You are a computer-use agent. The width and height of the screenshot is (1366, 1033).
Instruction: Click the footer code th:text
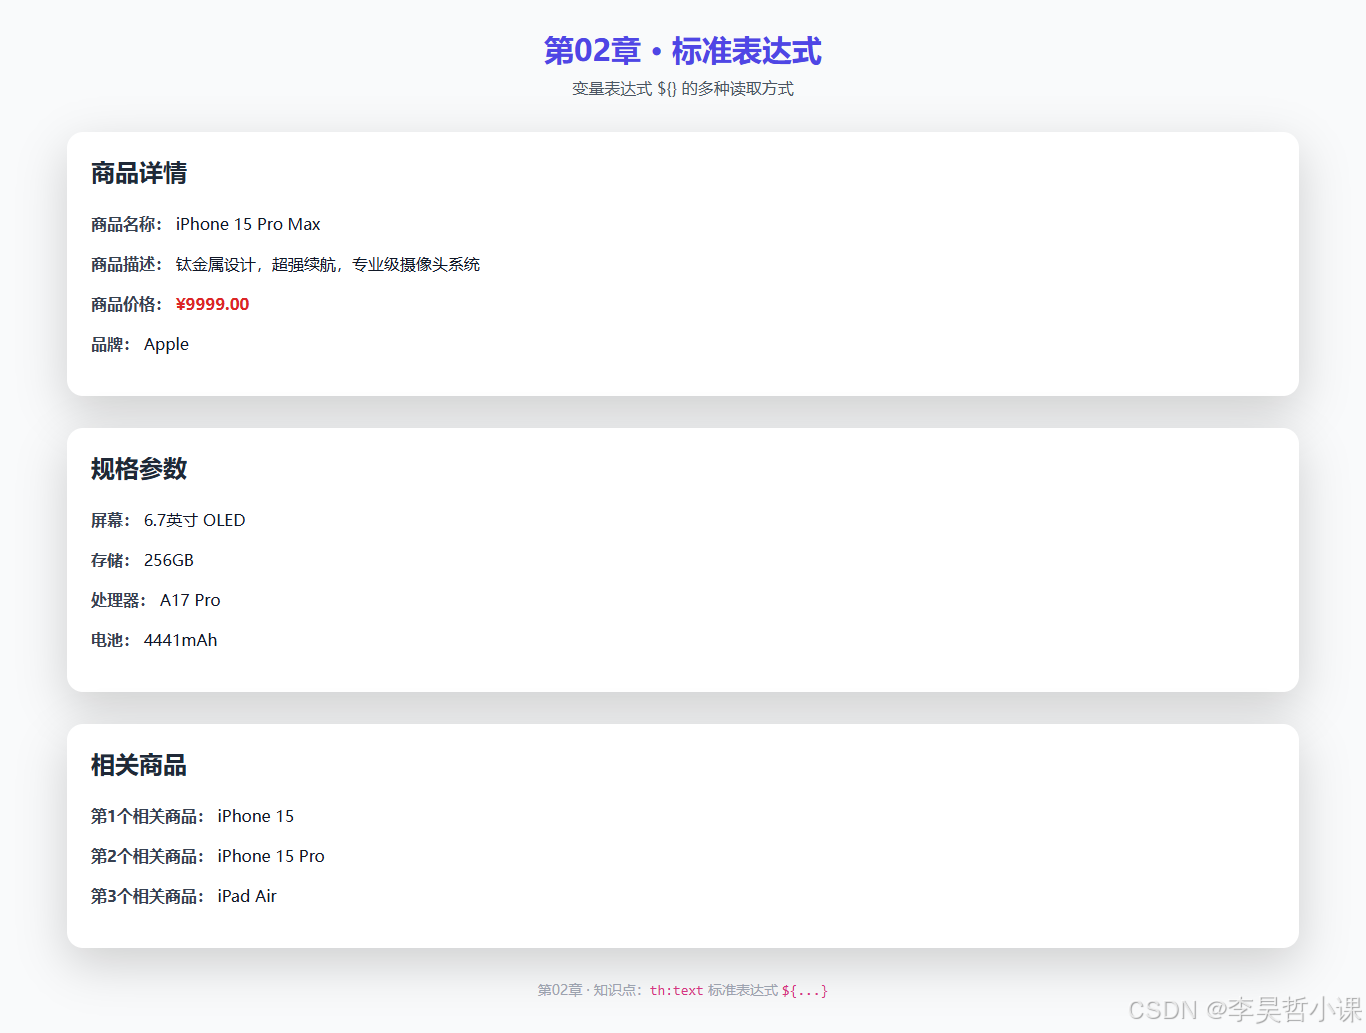(x=677, y=990)
